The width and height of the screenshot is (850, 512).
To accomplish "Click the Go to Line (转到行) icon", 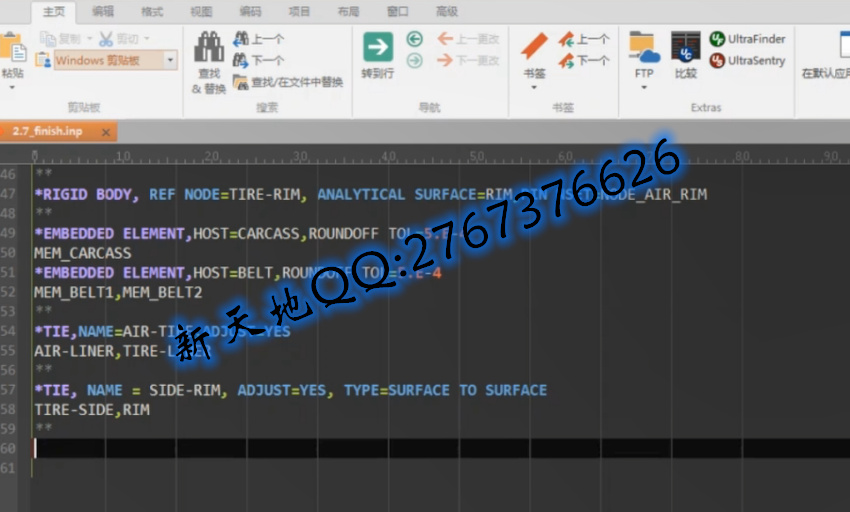I will 377,47.
